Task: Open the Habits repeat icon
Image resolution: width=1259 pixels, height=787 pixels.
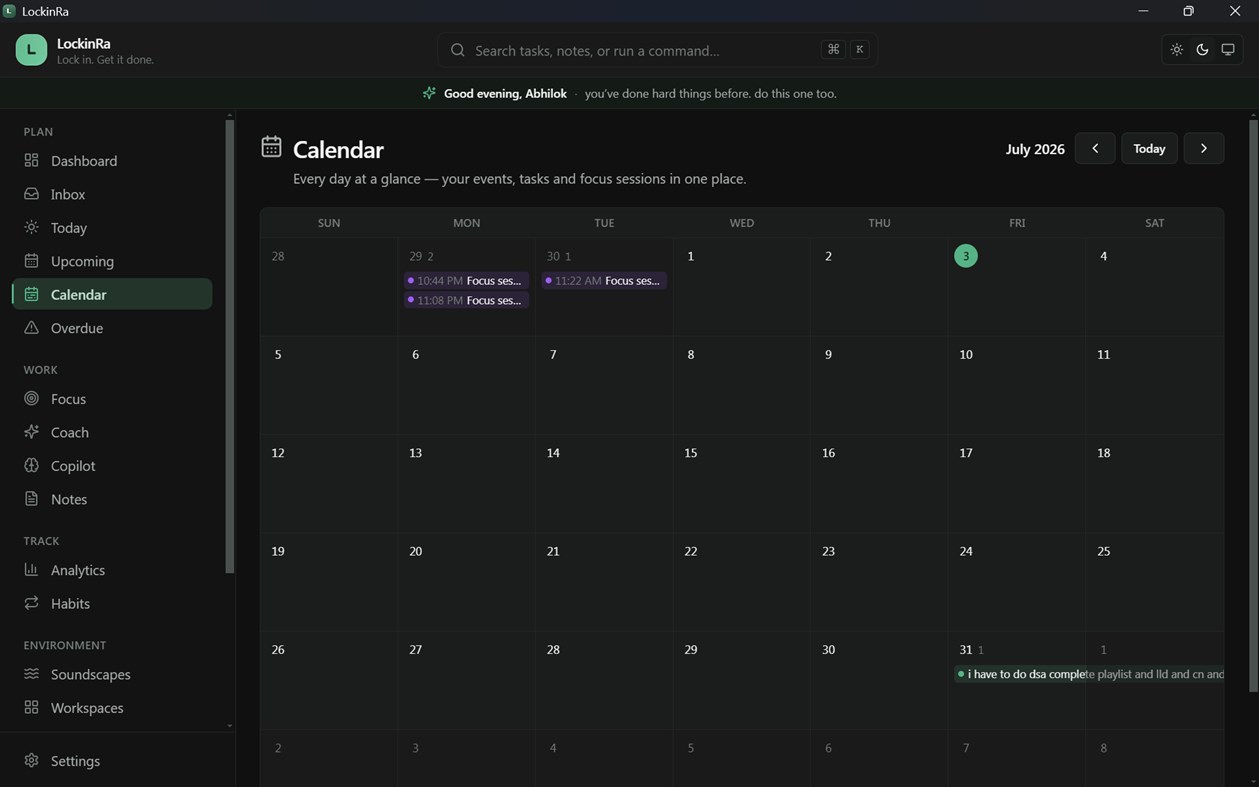Action: click(x=32, y=603)
